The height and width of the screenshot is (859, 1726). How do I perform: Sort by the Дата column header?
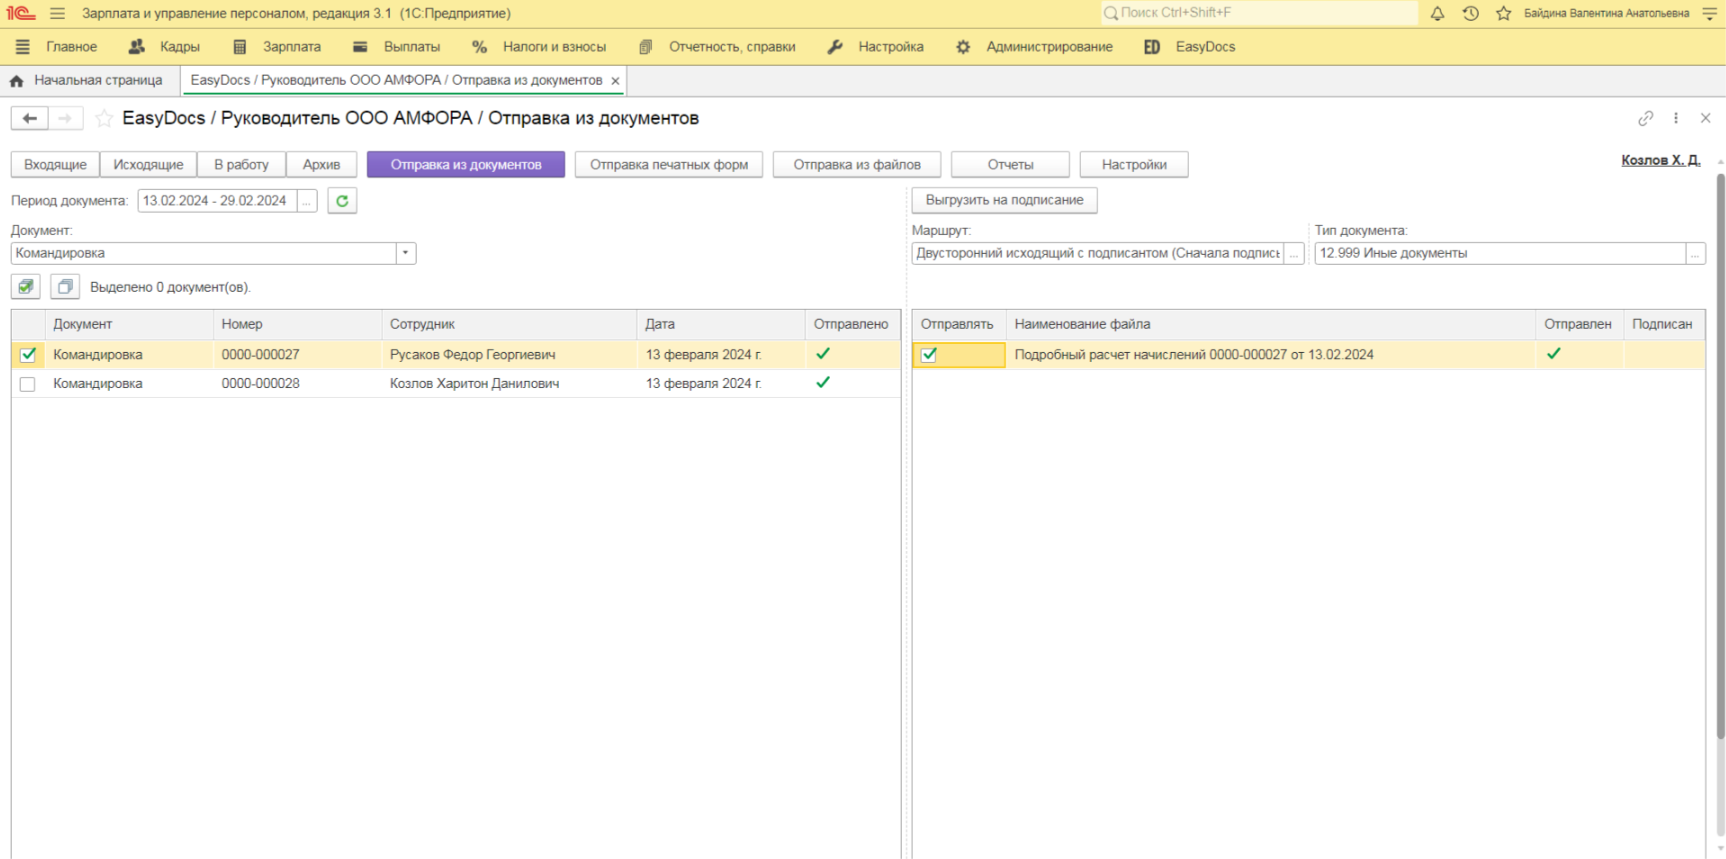[x=721, y=324]
